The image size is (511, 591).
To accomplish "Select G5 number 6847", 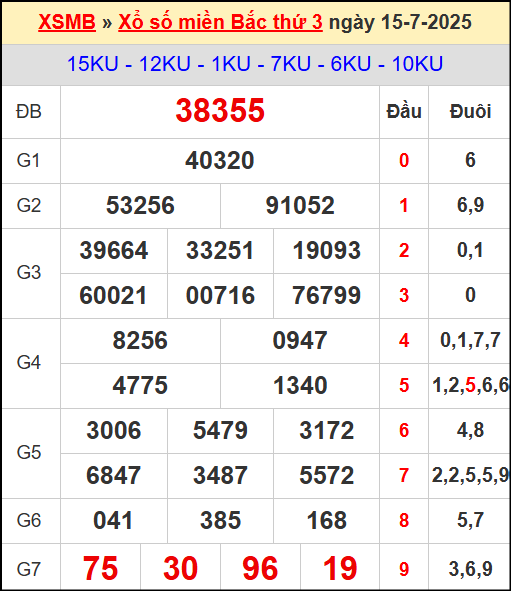I will pos(113,475).
